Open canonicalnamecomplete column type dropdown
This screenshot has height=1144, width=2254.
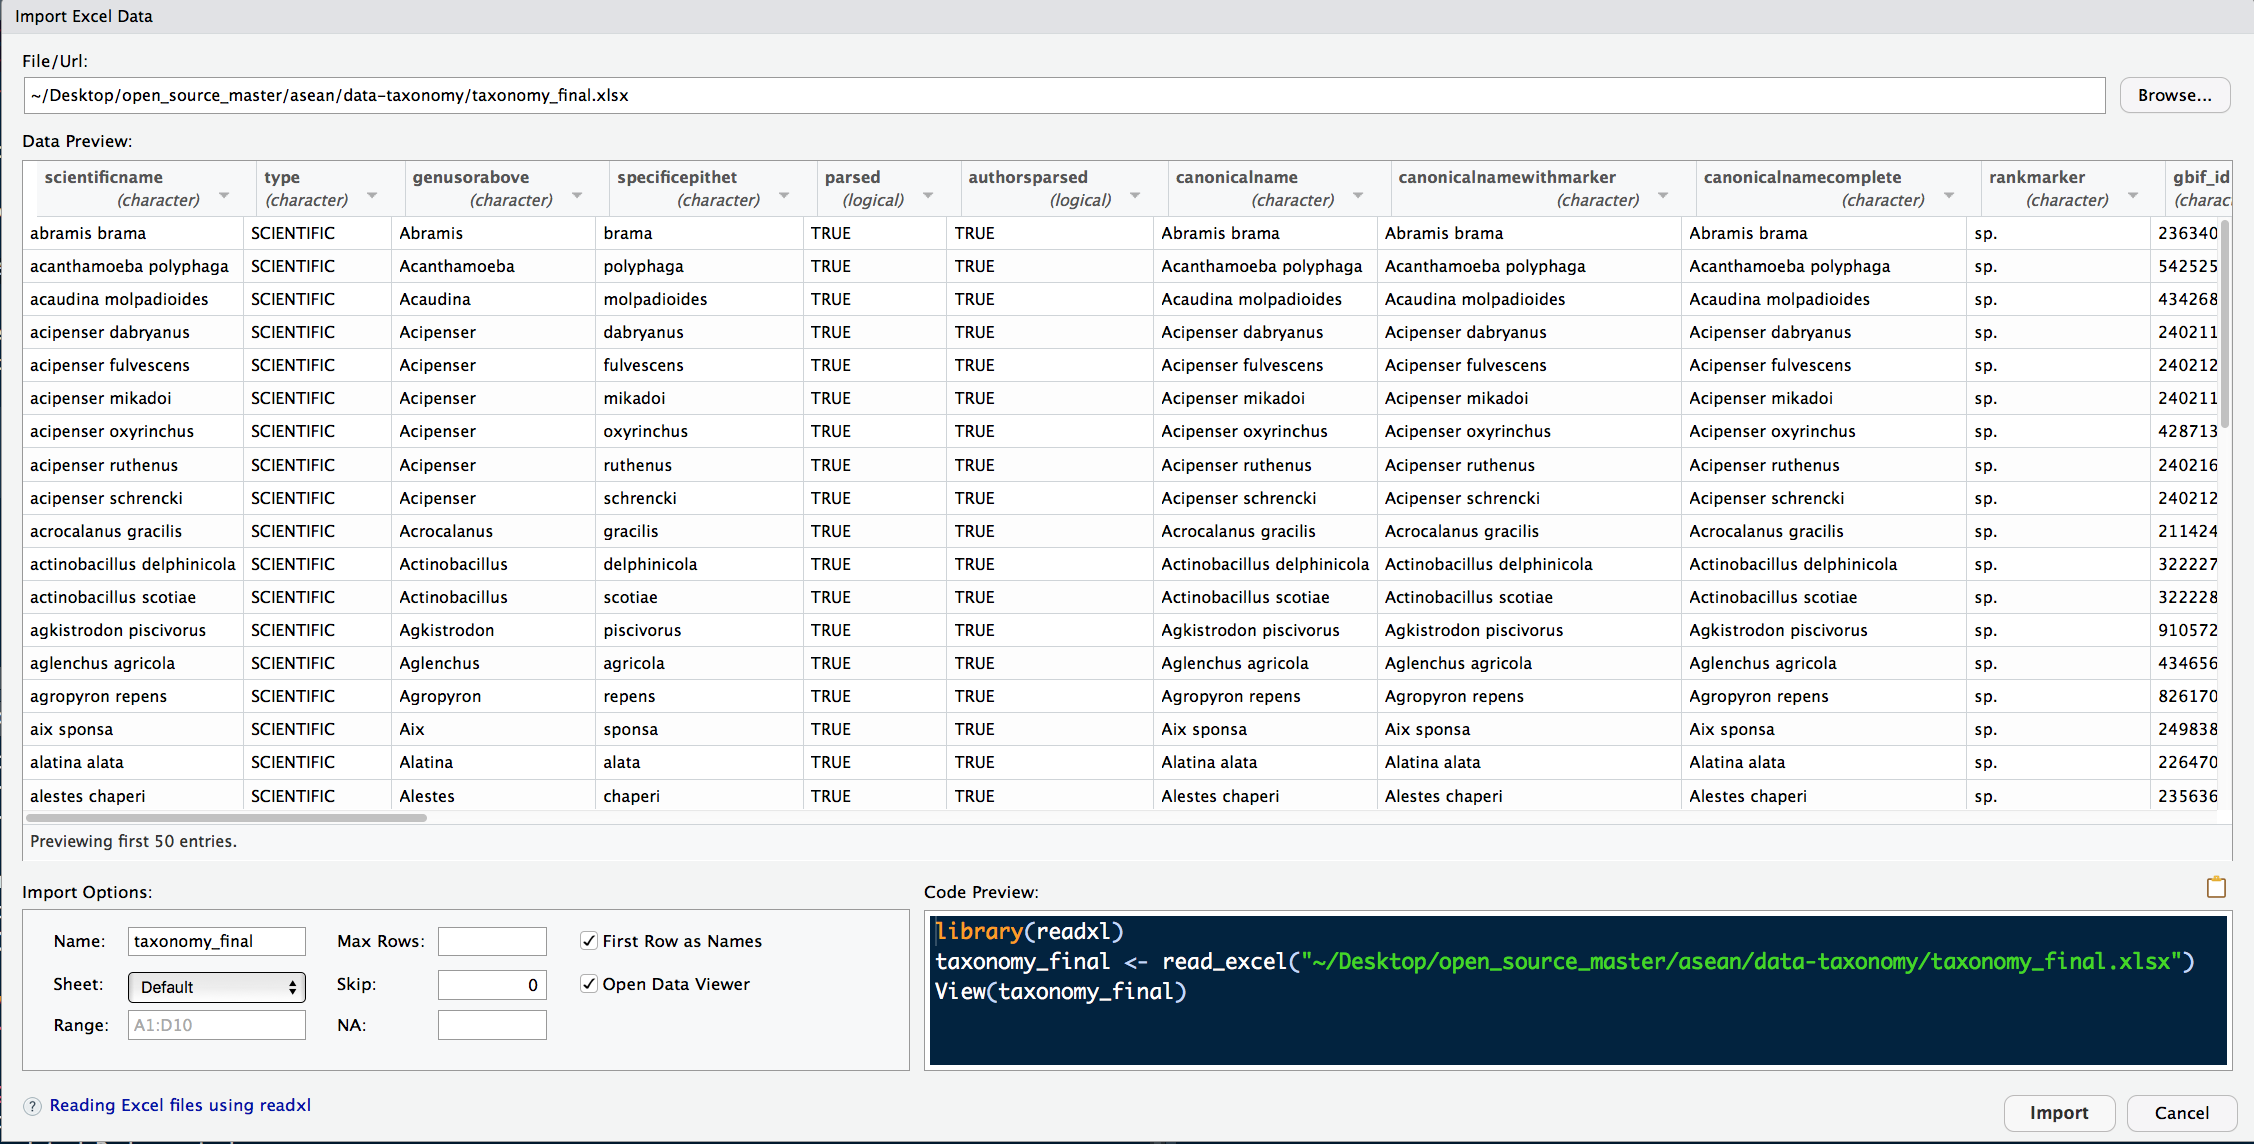tap(1949, 196)
